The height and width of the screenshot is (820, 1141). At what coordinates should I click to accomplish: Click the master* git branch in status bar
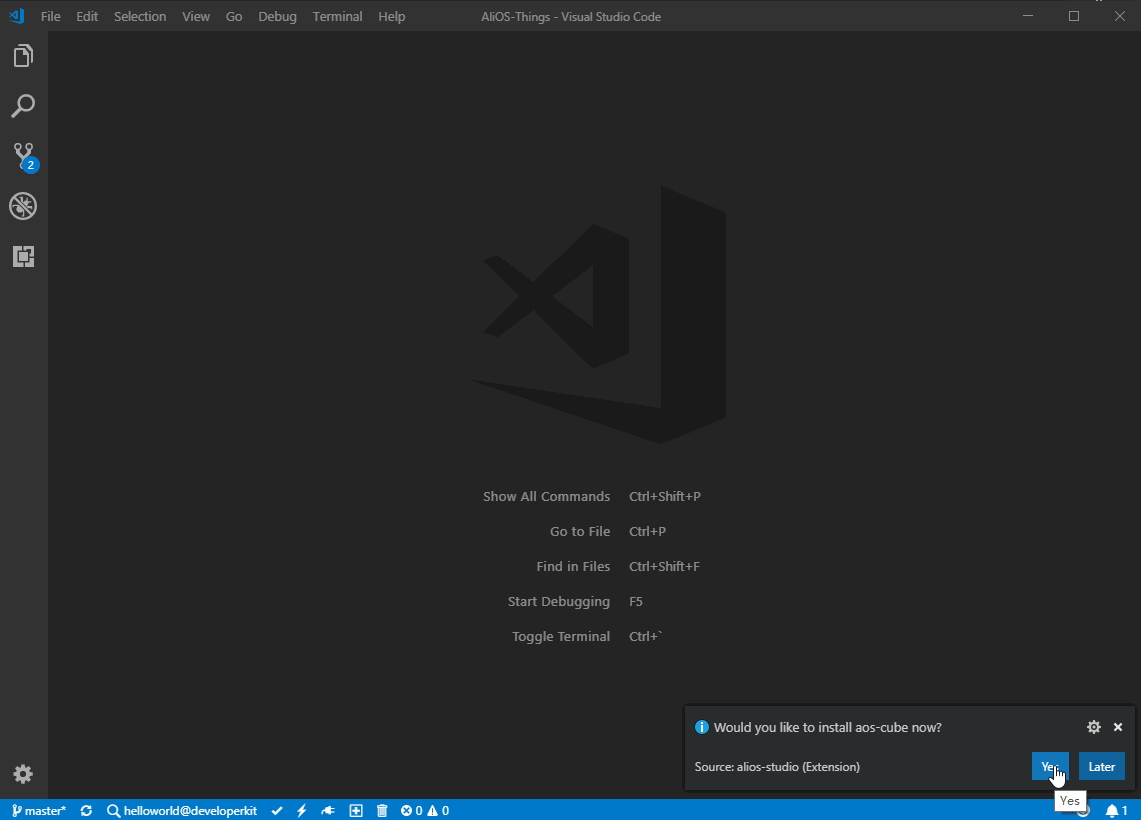[39, 811]
